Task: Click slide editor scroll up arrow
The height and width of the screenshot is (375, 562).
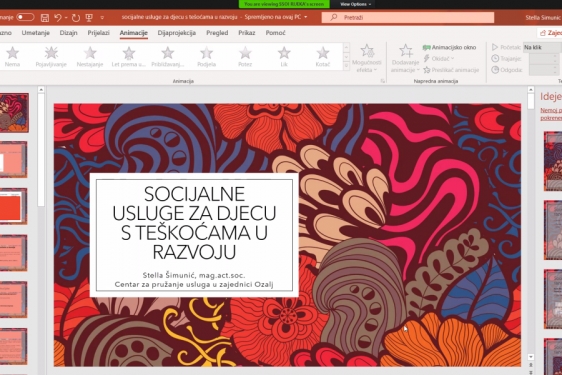Action: click(x=531, y=90)
